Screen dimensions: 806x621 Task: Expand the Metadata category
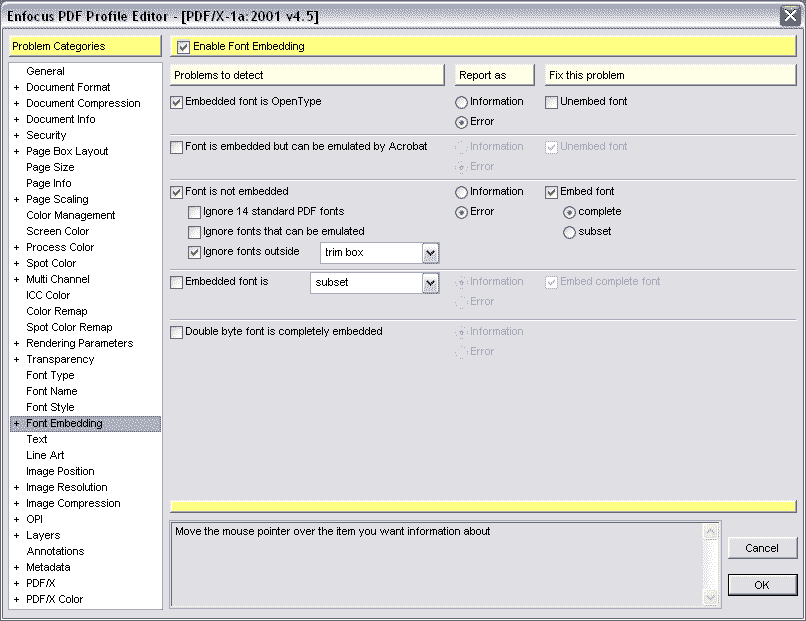[x=16, y=568]
